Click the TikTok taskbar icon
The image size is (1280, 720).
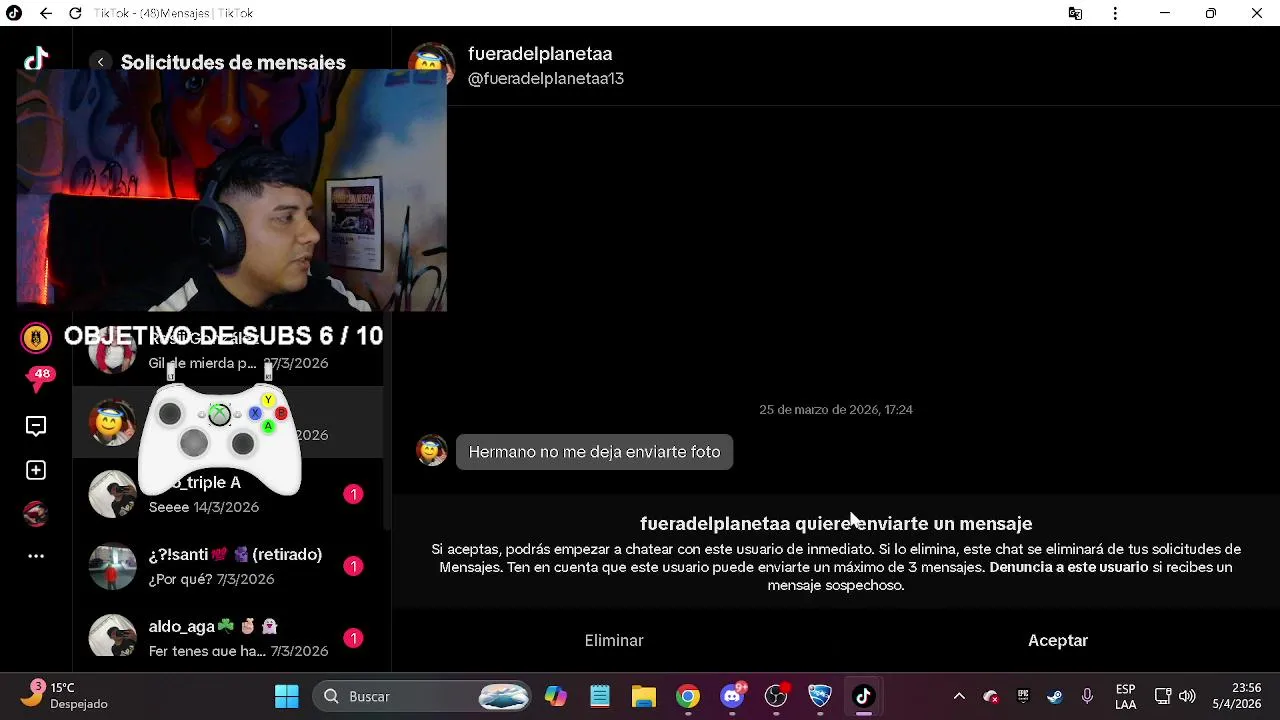click(864, 696)
